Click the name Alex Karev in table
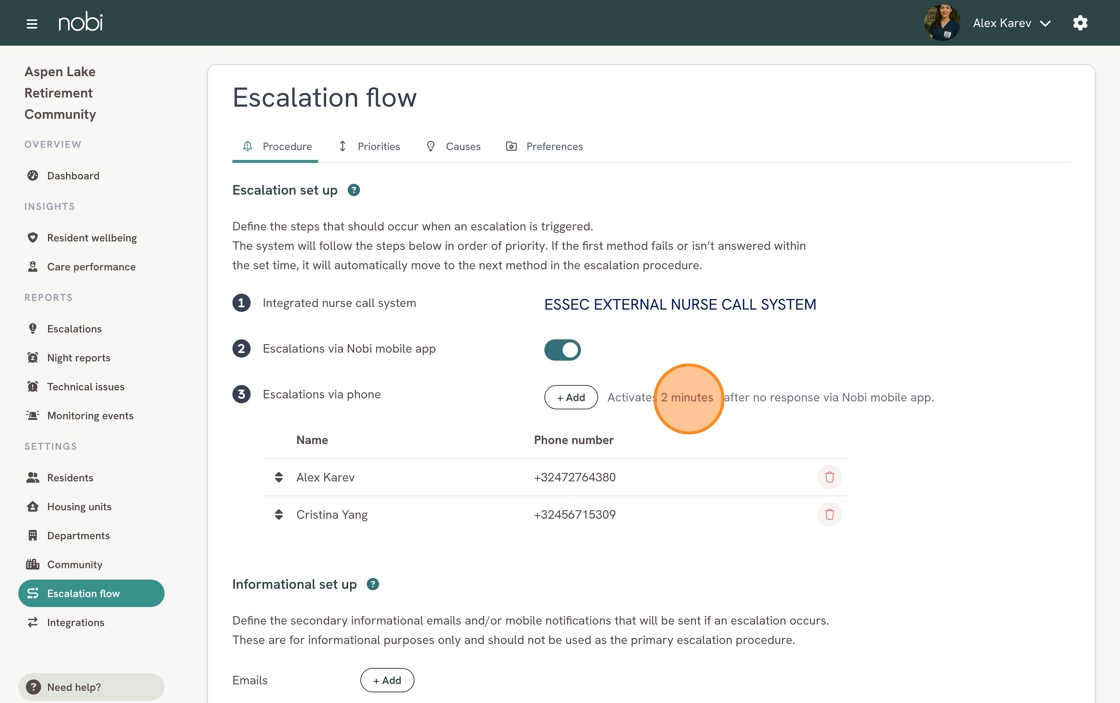The width and height of the screenshot is (1120, 703). click(x=325, y=477)
